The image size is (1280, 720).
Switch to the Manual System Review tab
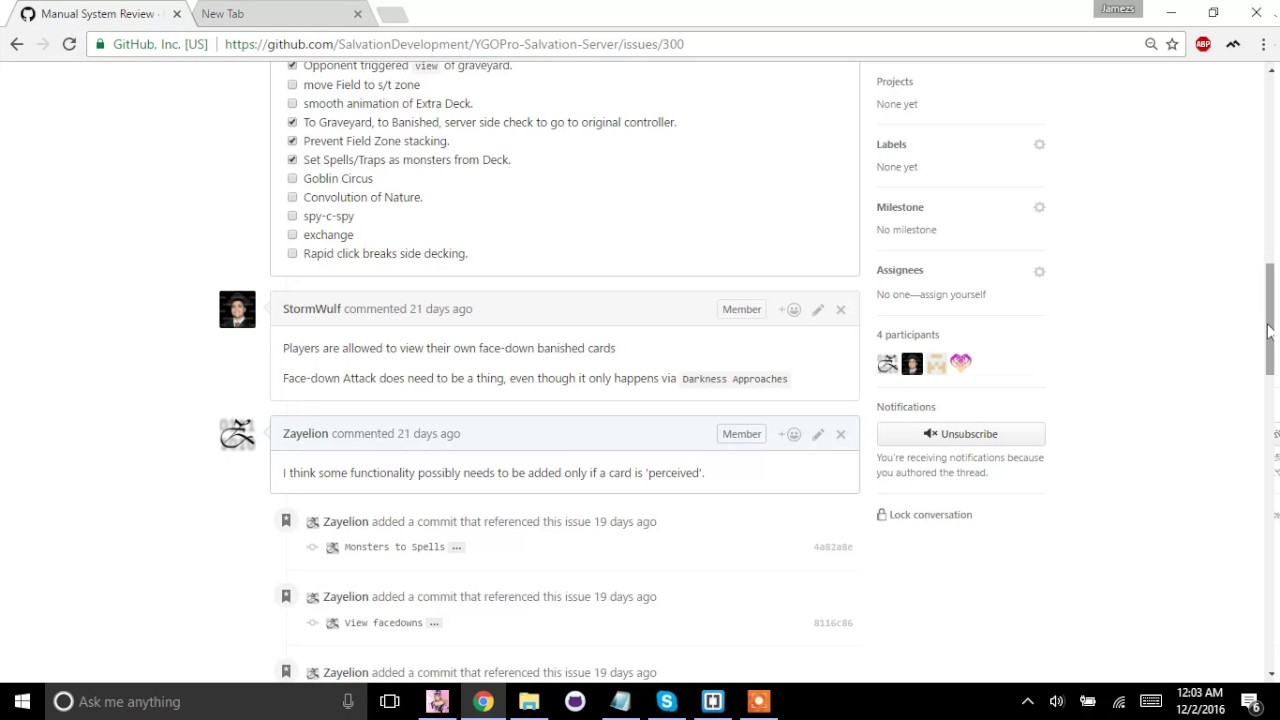pos(97,14)
